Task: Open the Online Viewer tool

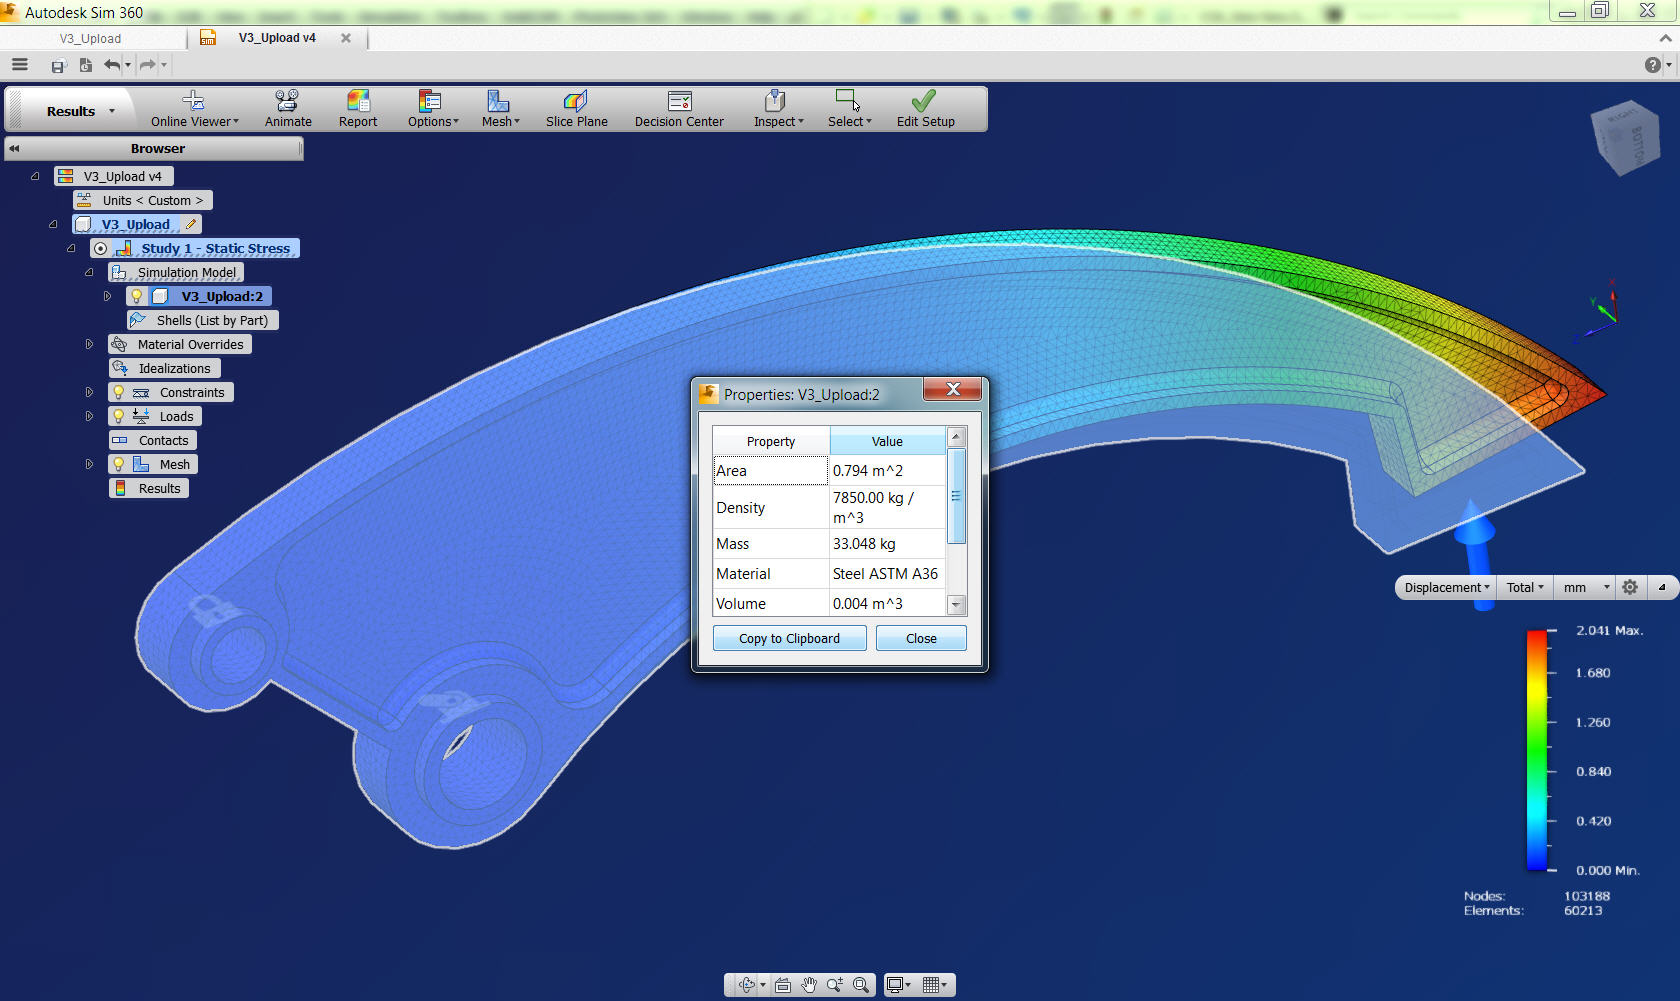Action: click(x=194, y=109)
